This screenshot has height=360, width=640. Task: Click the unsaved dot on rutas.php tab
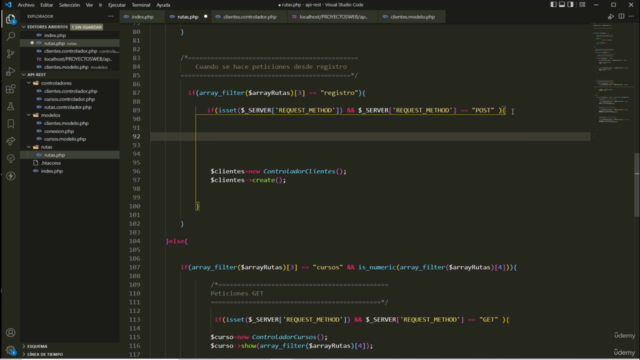[205, 17]
